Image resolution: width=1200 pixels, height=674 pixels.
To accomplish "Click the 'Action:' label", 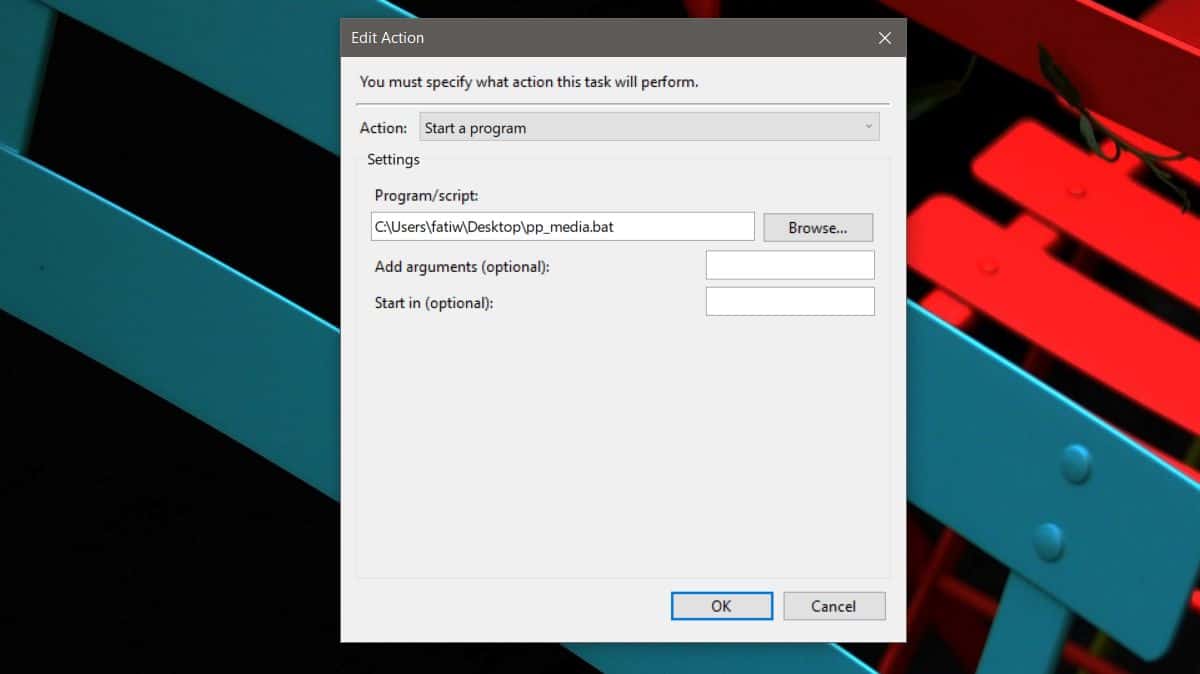I will [x=383, y=128].
